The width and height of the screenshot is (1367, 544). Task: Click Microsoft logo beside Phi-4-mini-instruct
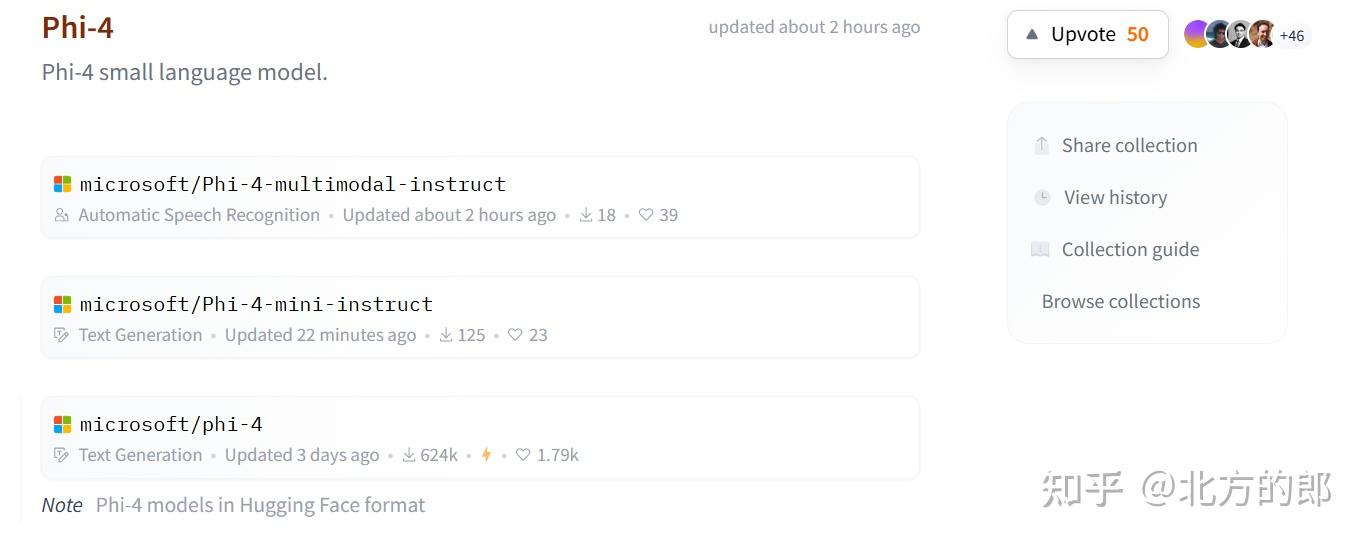coord(62,305)
